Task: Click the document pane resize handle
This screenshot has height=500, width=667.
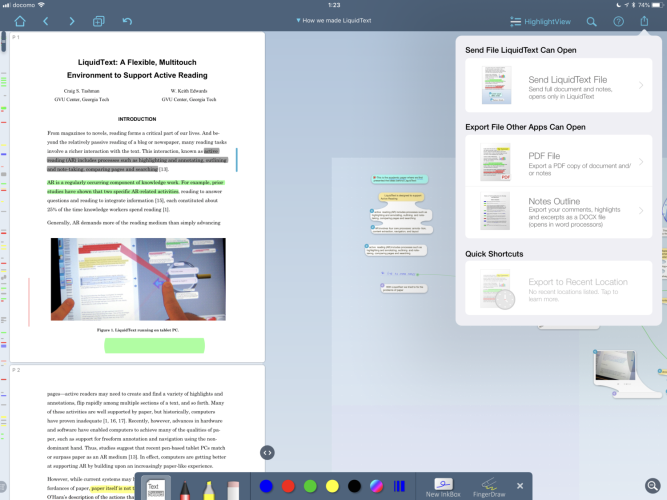Action: [x=267, y=452]
